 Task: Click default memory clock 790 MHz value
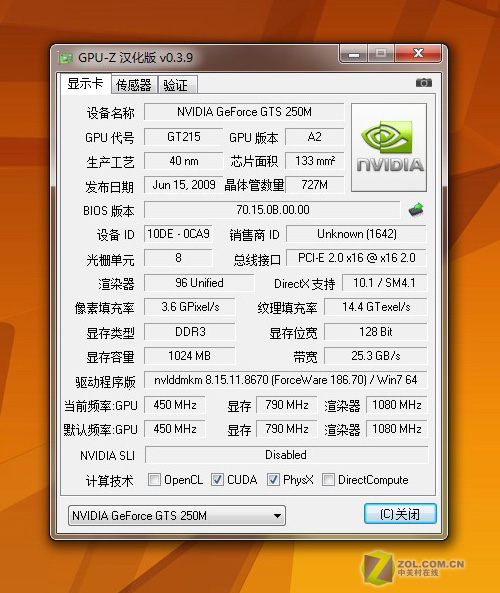287,428
